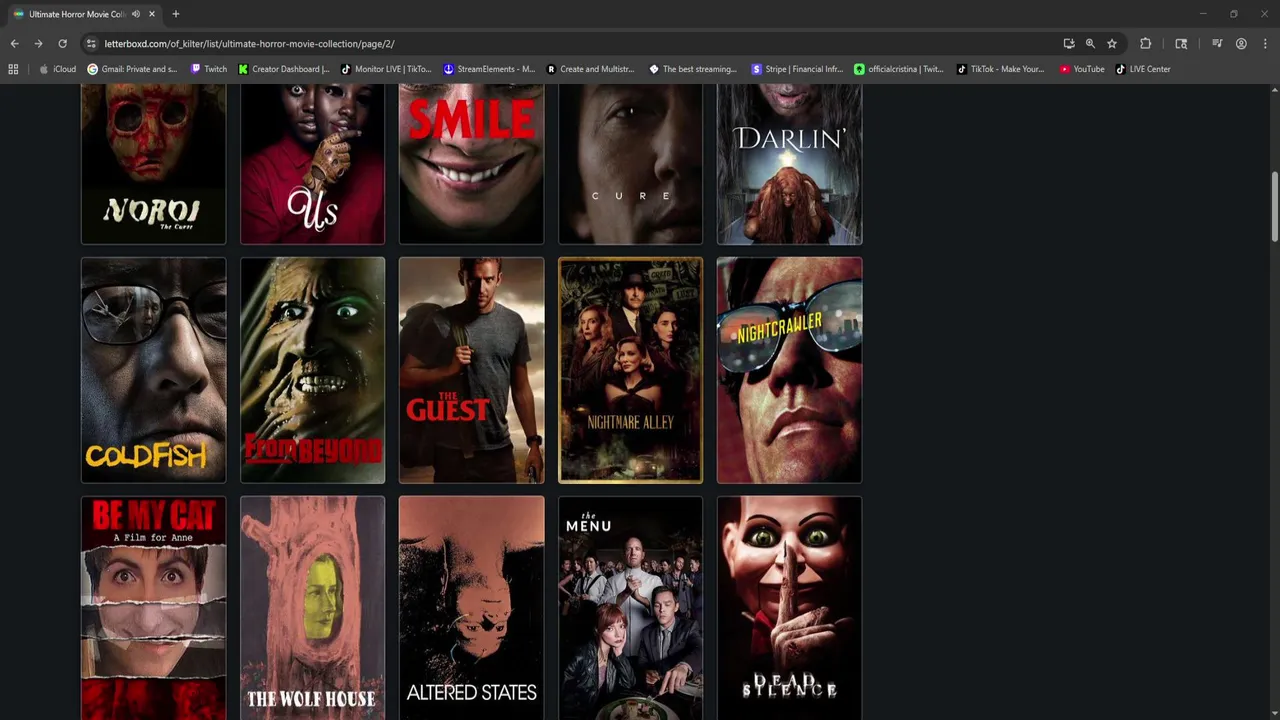Open The Menu movie poster

(630, 608)
